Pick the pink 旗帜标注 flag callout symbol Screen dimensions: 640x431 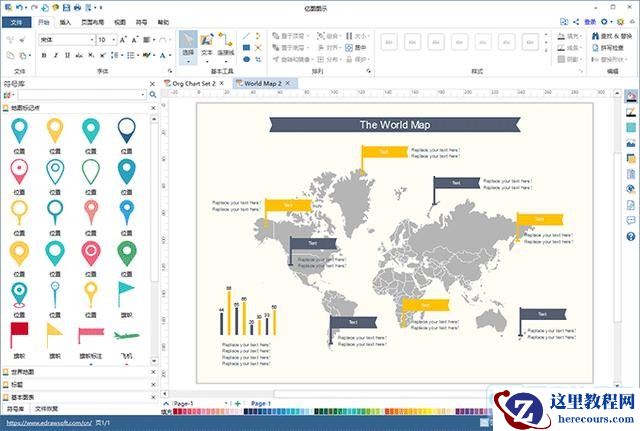(x=91, y=335)
